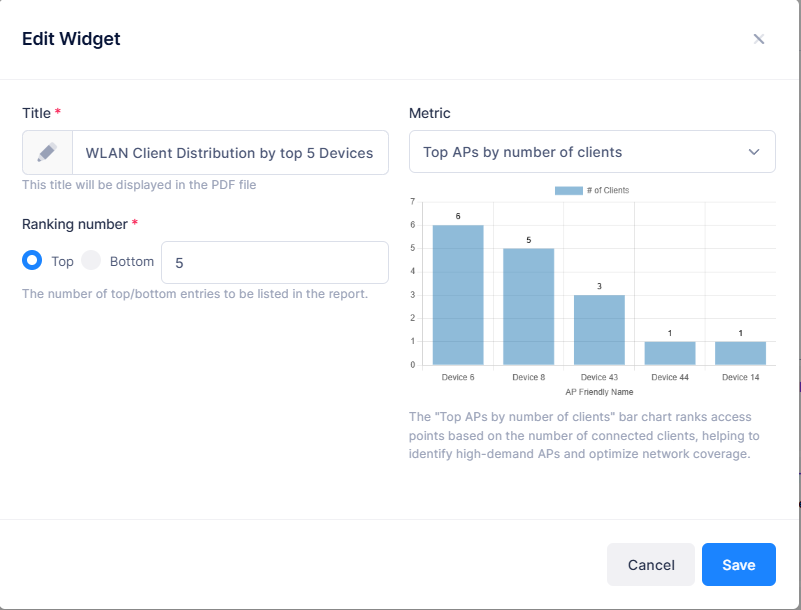801x610 pixels.
Task: Click the Save button
Action: pos(738,564)
